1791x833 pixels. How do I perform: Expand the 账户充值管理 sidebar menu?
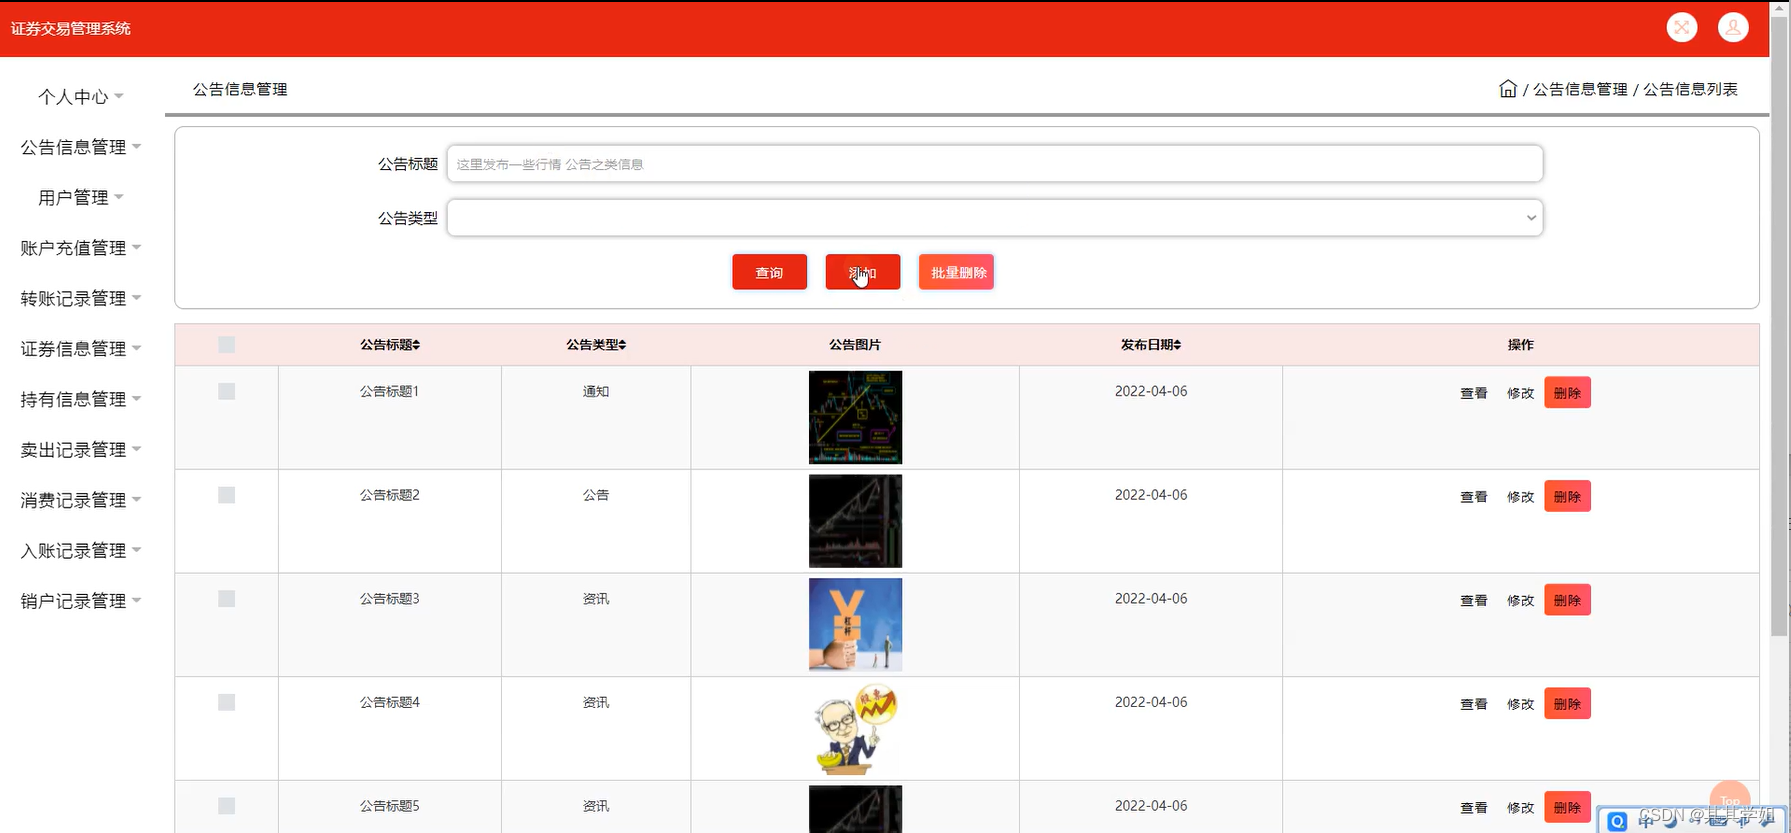(80, 248)
